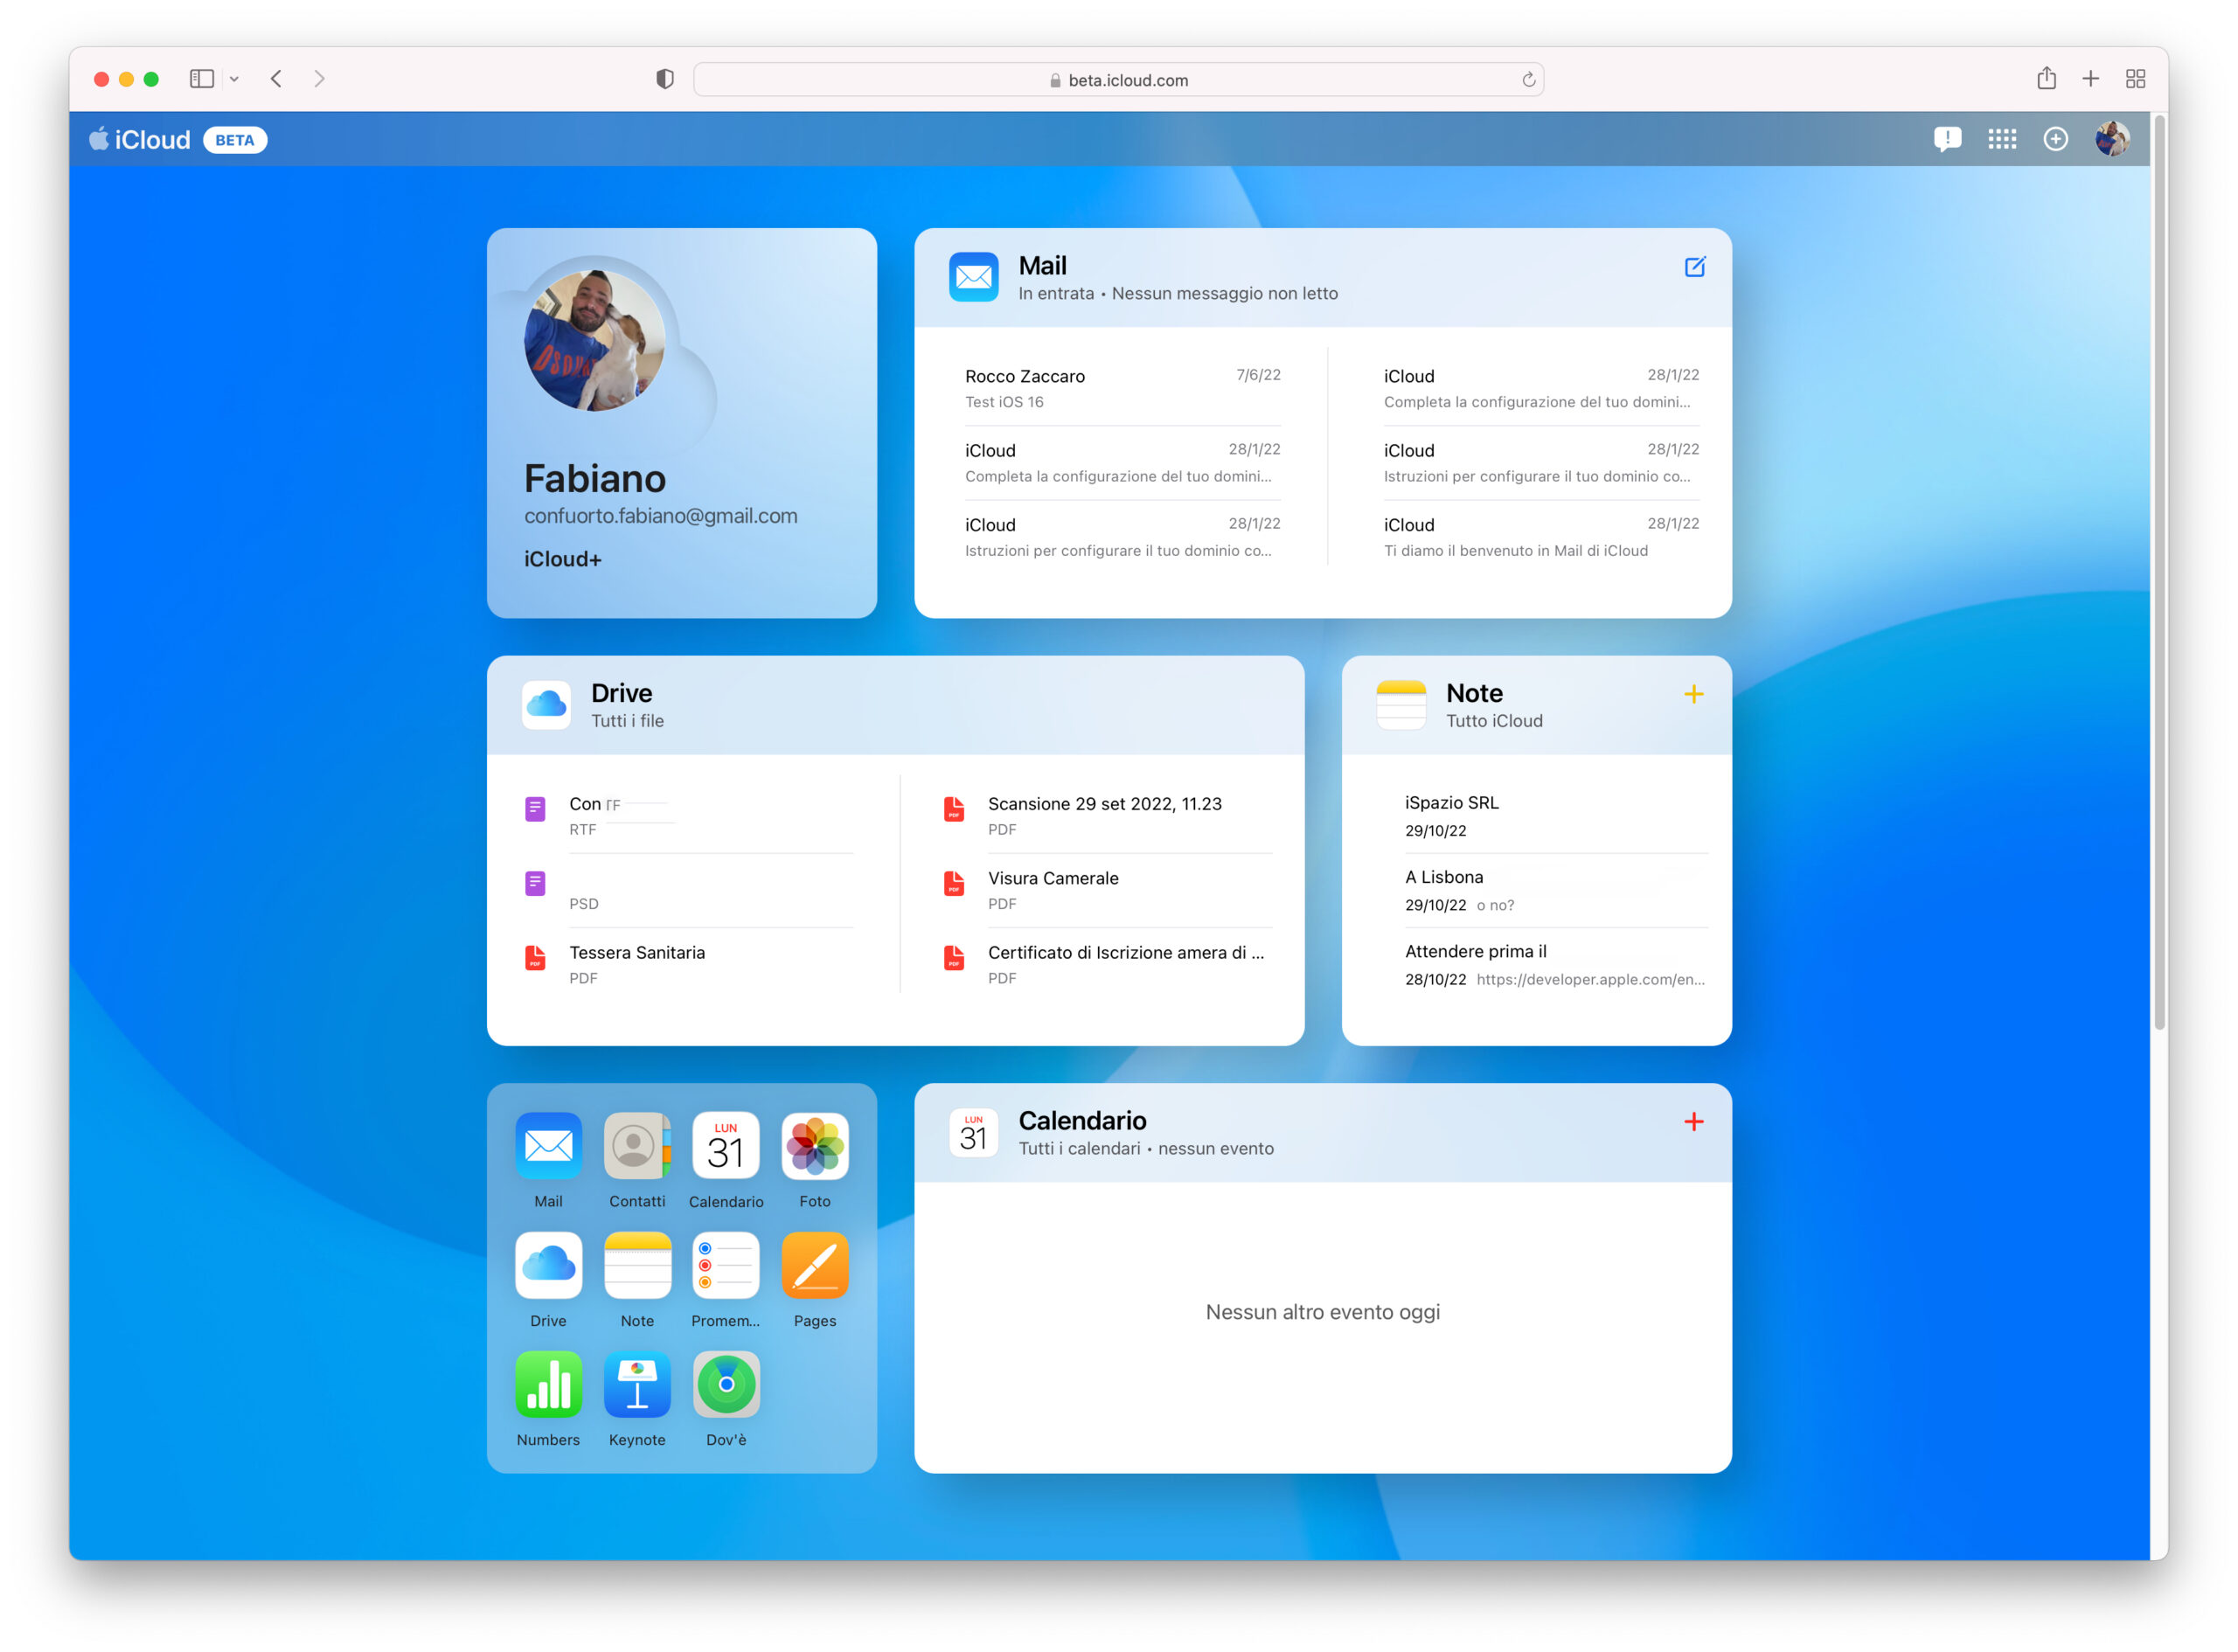Image resolution: width=2238 pixels, height=1652 pixels.
Task: Open Scansione 29 set 2022 file
Action: [x=1107, y=816]
